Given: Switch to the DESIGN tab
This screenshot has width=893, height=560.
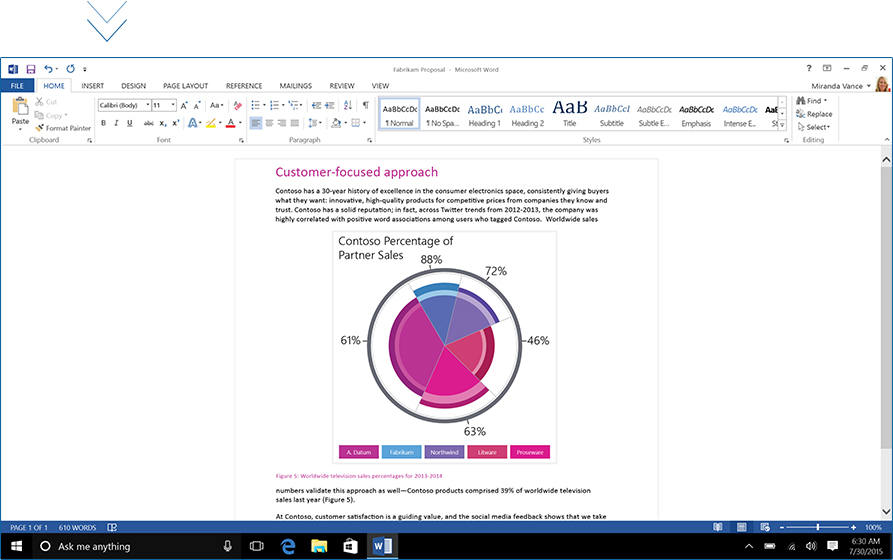Looking at the screenshot, I should click(x=133, y=86).
